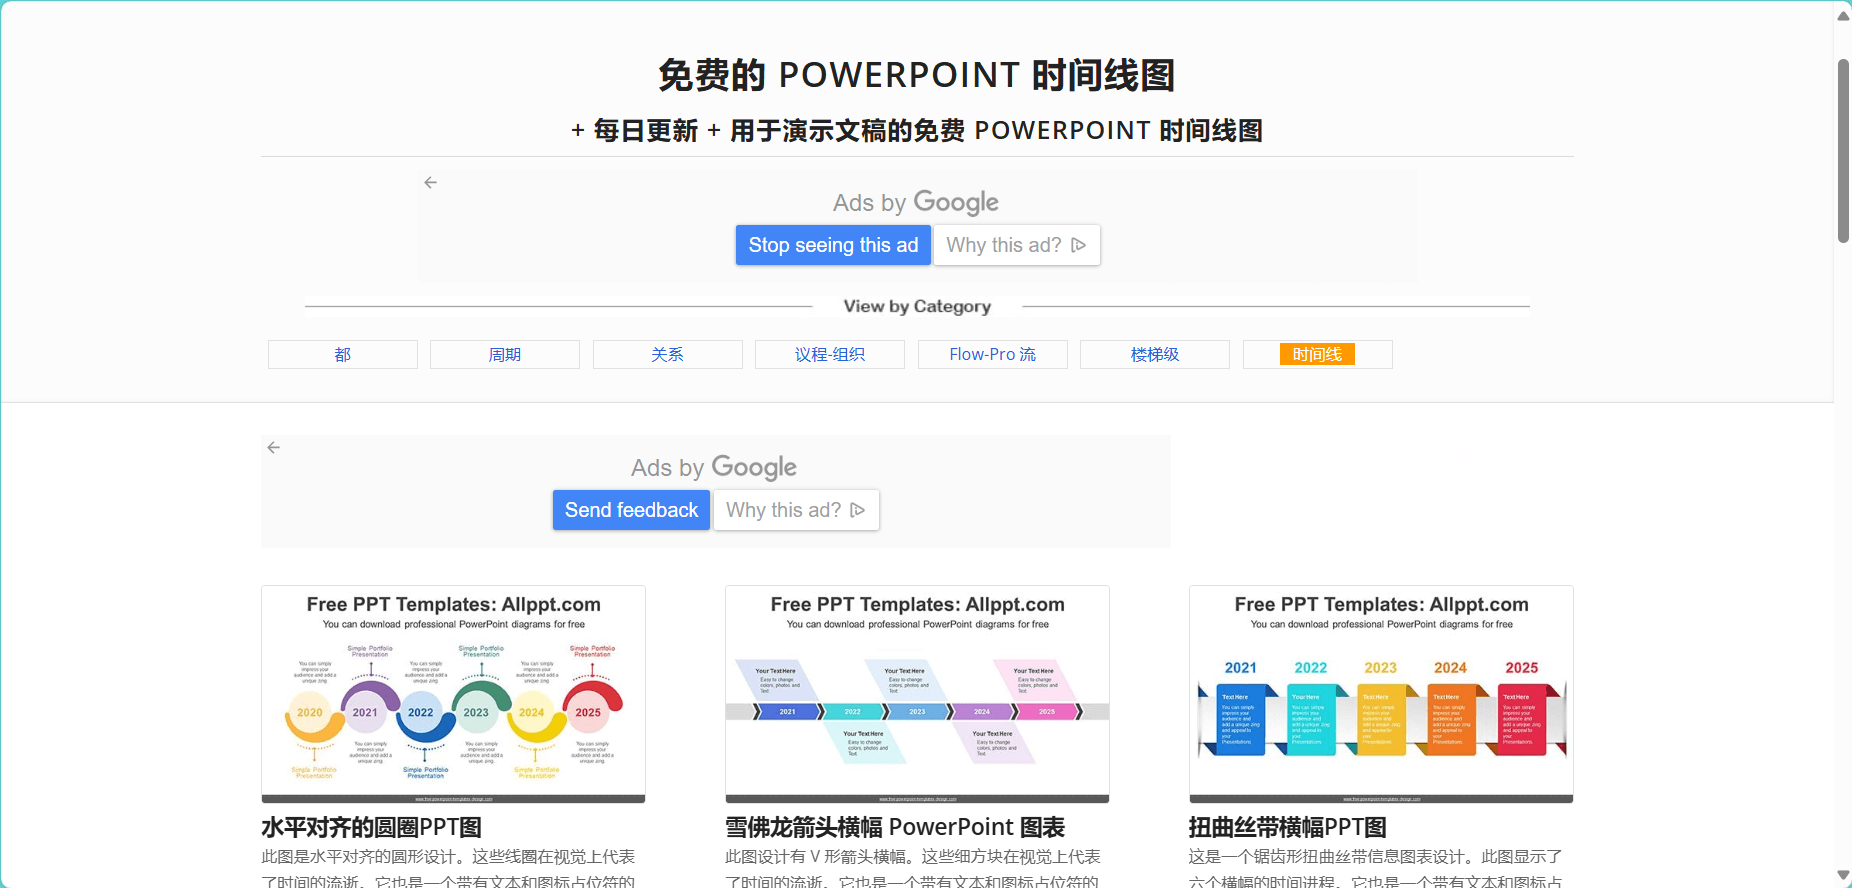
Task: Select the 都 category tab
Action: (x=342, y=355)
